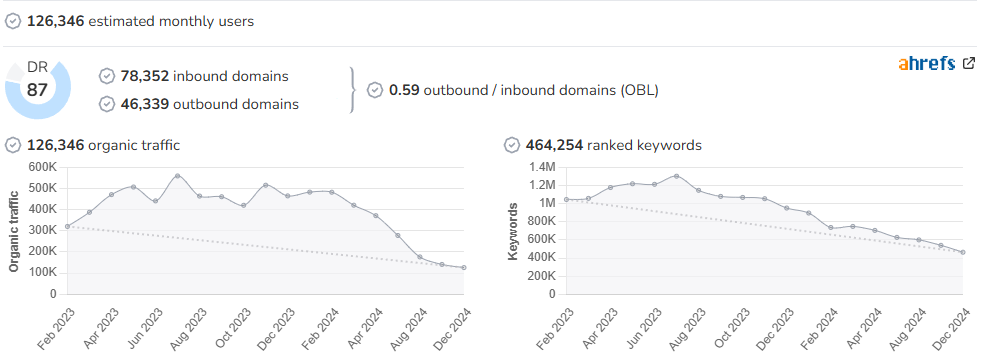Click the highest peak point on keywords chart

click(676, 176)
